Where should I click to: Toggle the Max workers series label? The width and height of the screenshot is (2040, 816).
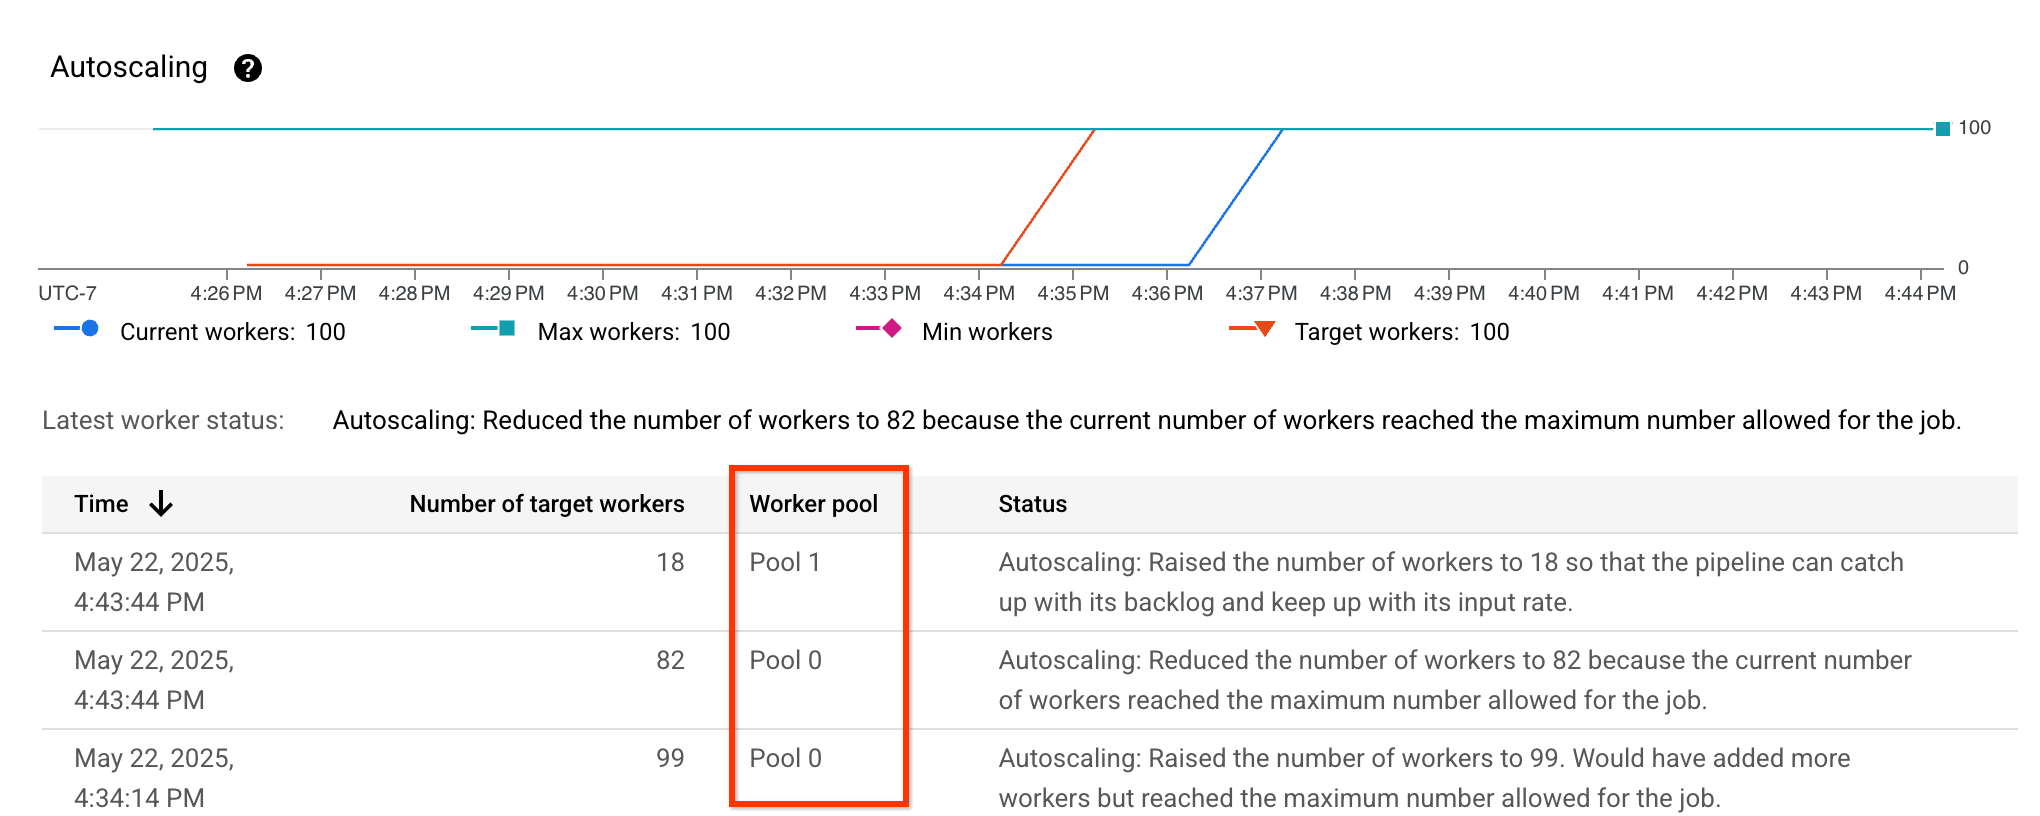click(x=633, y=332)
